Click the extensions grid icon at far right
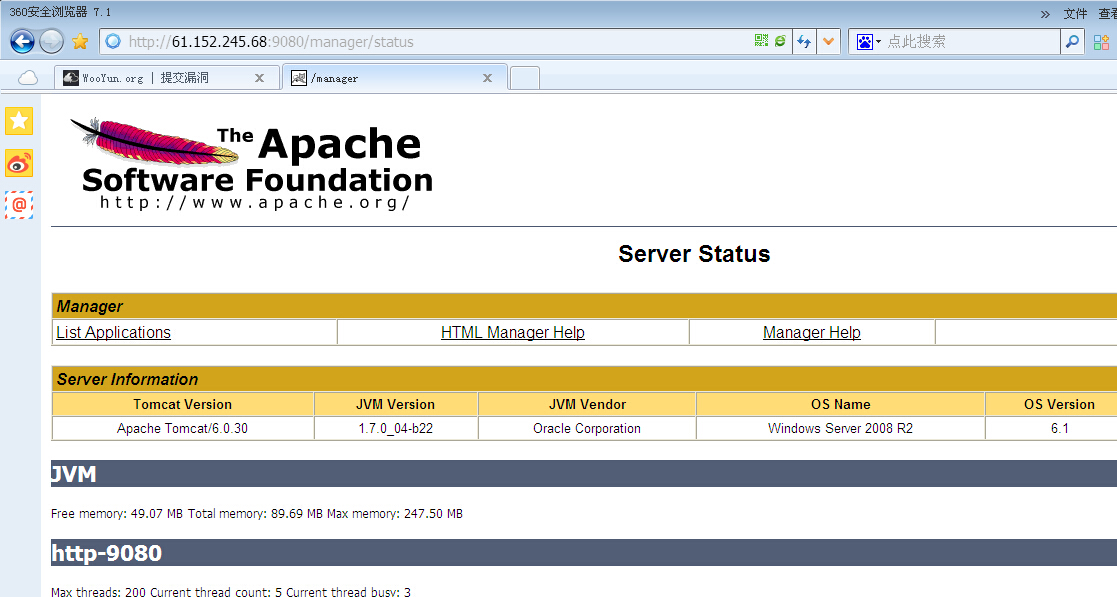 (1101, 42)
